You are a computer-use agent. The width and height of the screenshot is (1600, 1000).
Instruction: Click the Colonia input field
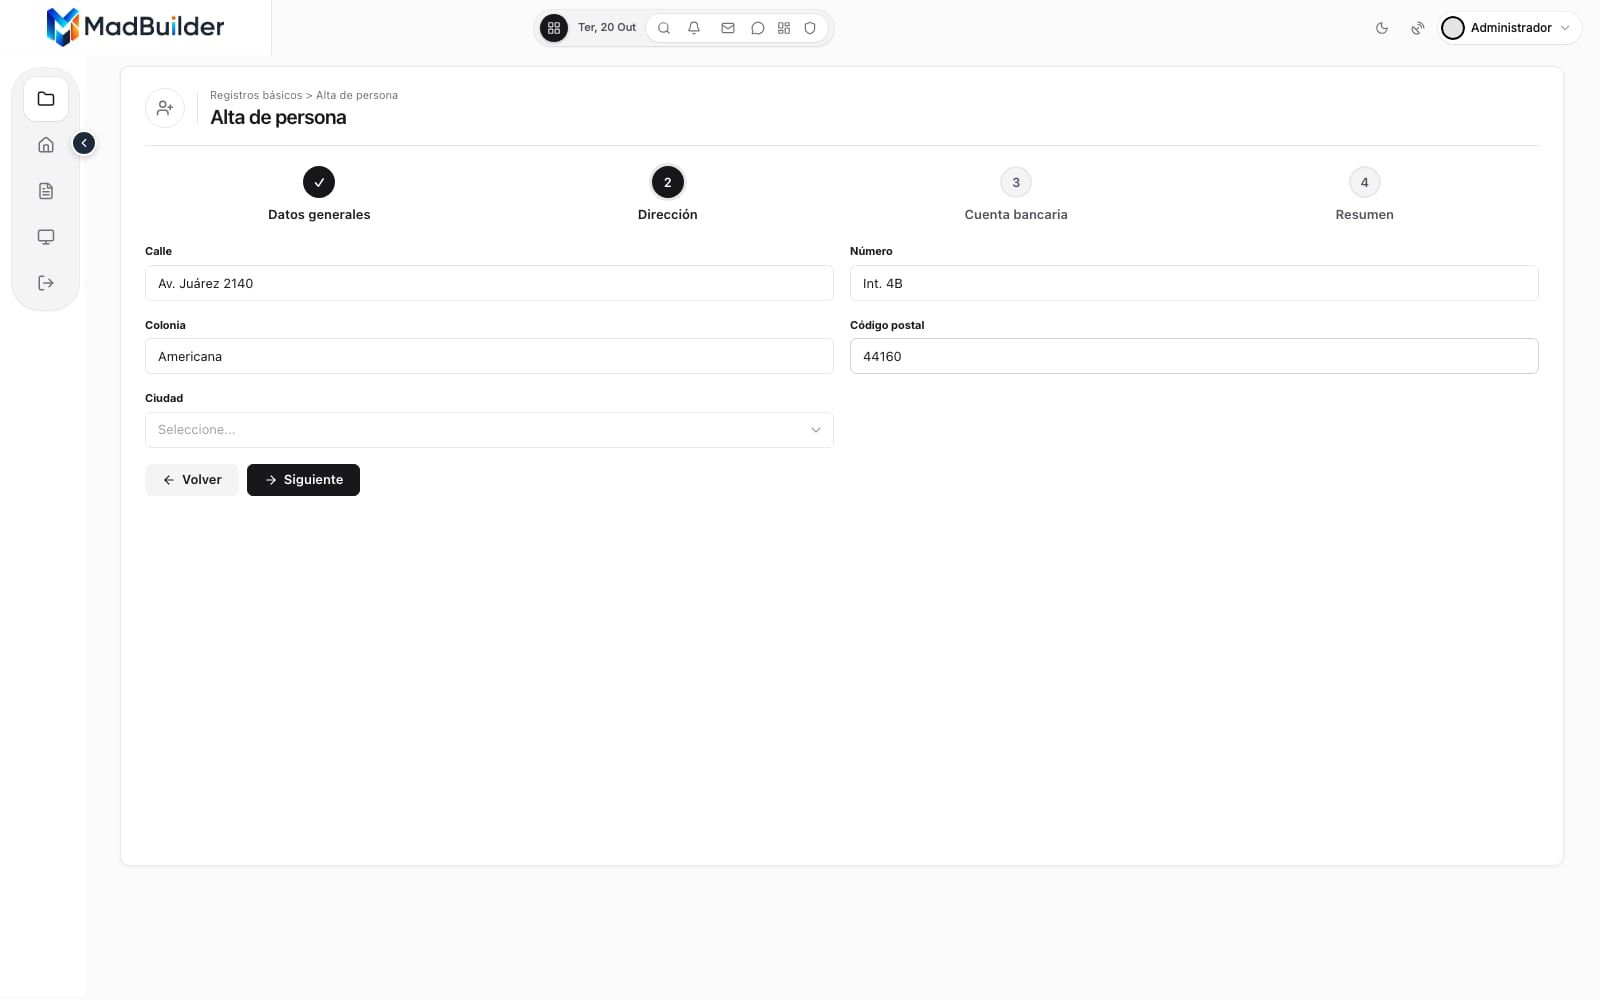point(489,356)
